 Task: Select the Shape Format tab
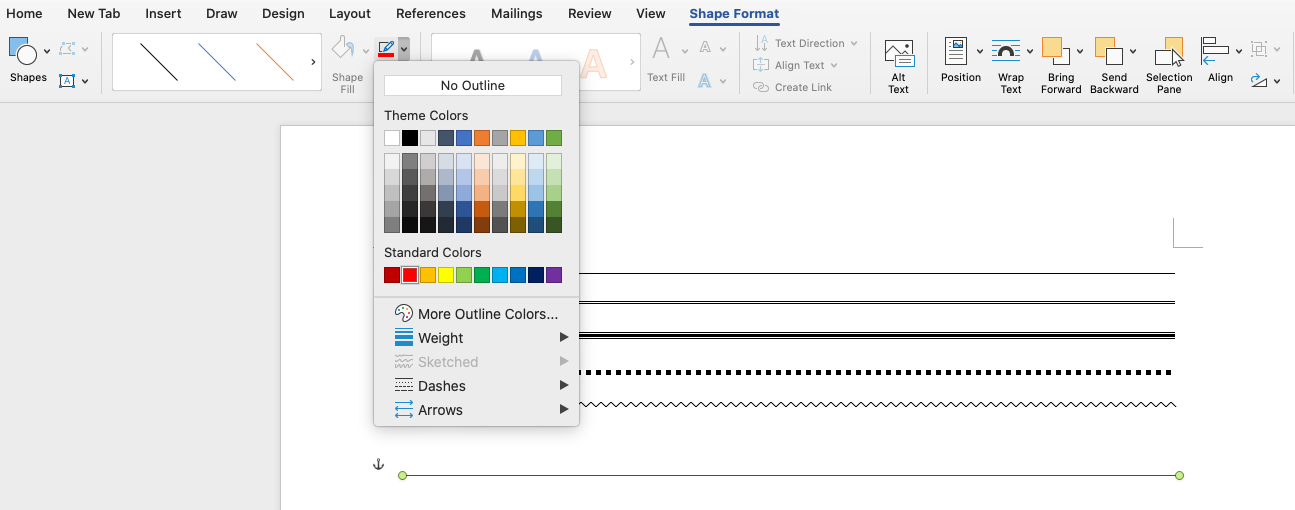pyautogui.click(x=734, y=14)
